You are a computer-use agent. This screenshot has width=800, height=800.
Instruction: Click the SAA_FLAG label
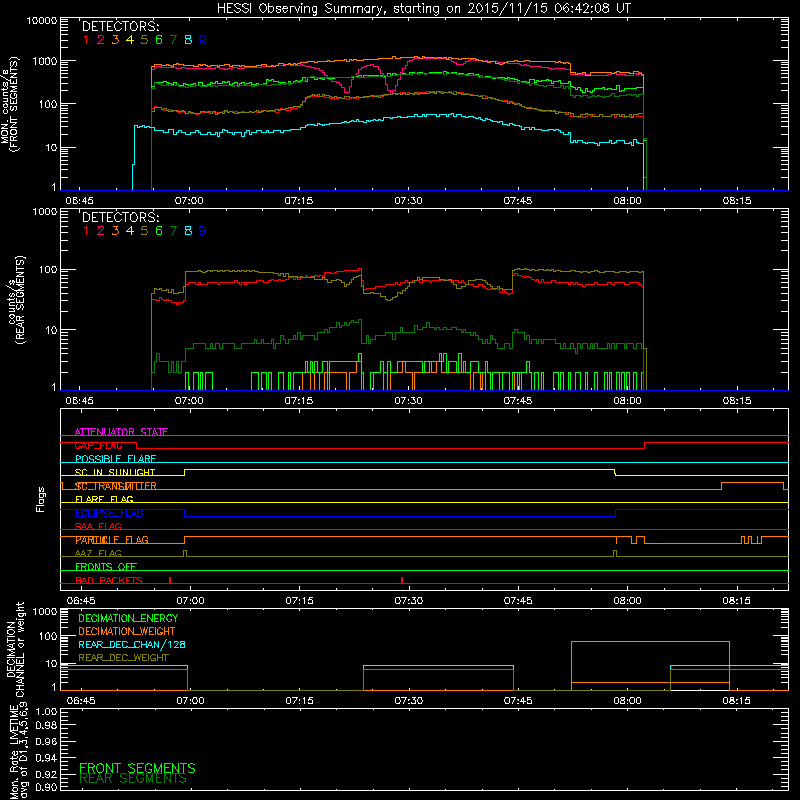pos(98,526)
